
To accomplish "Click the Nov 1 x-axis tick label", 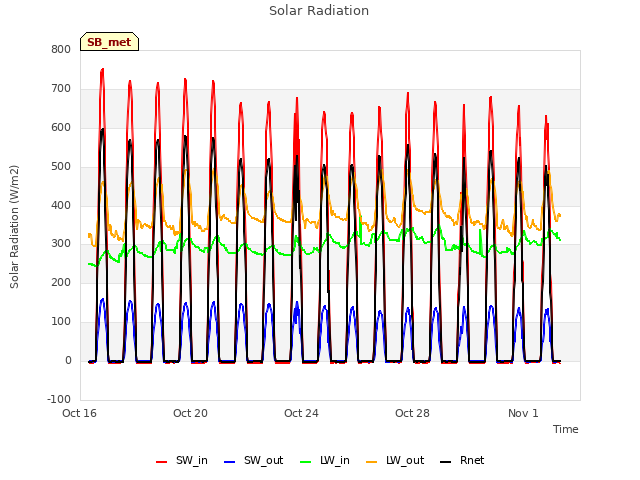I will pyautogui.click(x=523, y=413).
